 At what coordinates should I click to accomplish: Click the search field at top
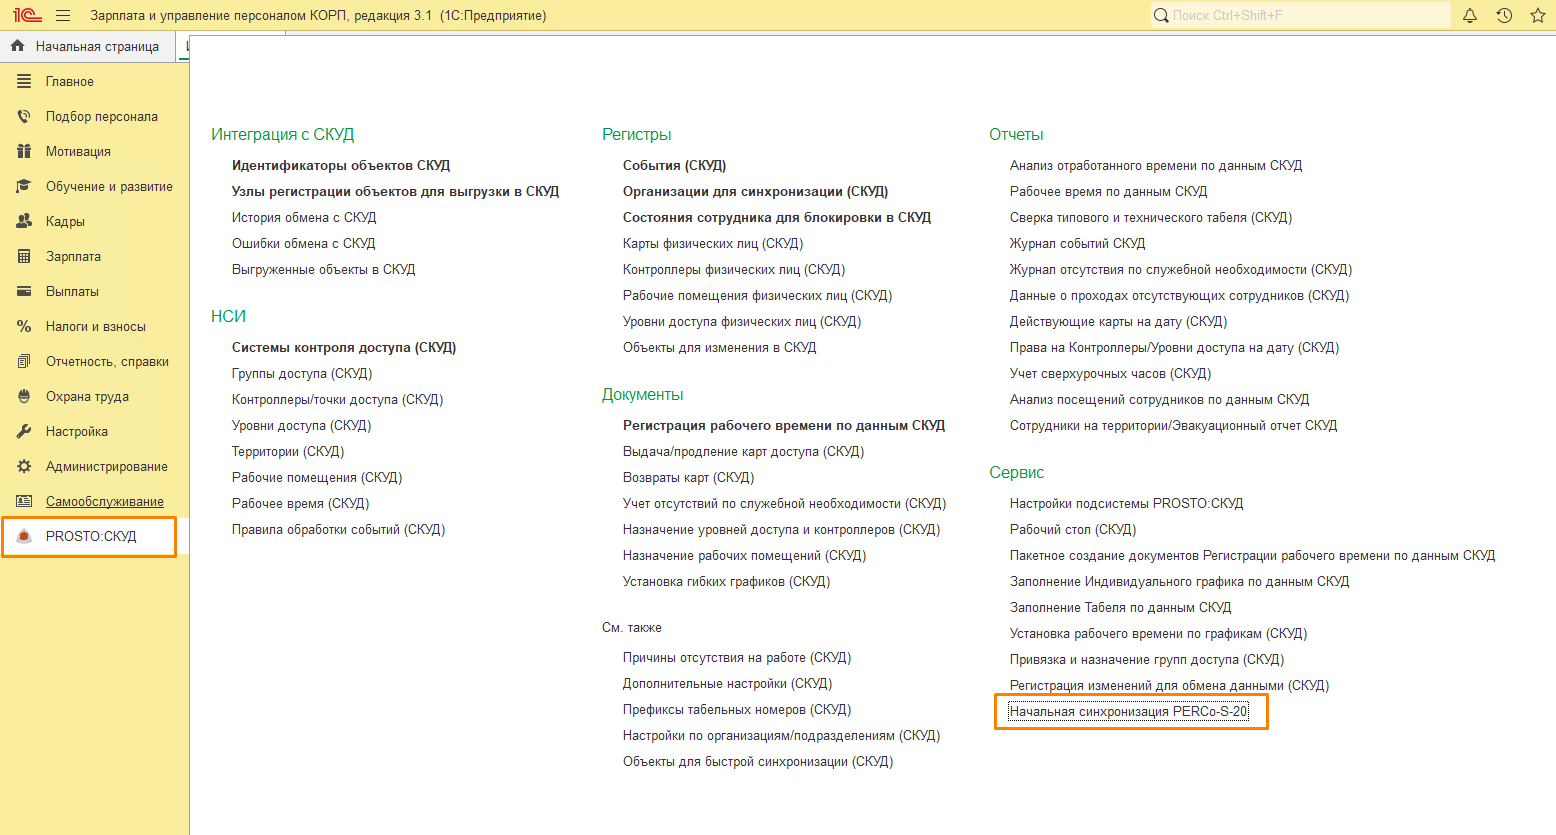tap(1300, 16)
